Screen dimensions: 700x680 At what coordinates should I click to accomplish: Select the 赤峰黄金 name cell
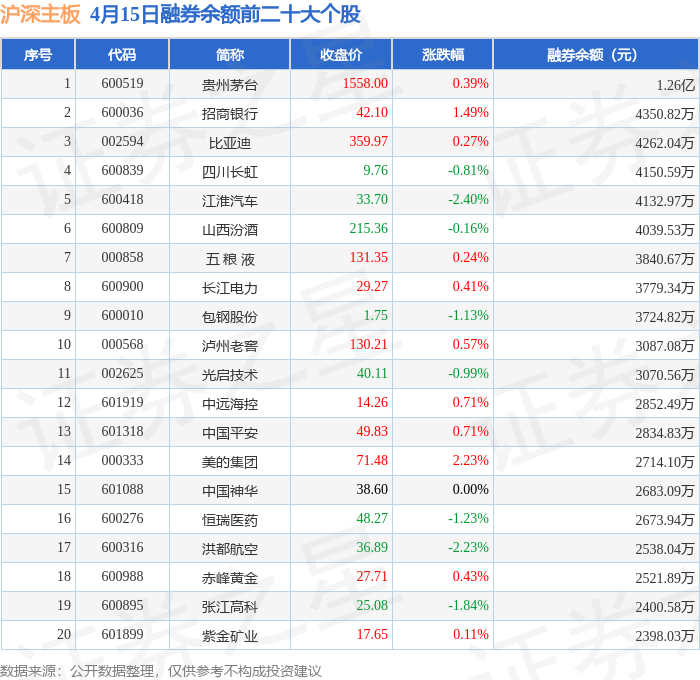[229, 578]
